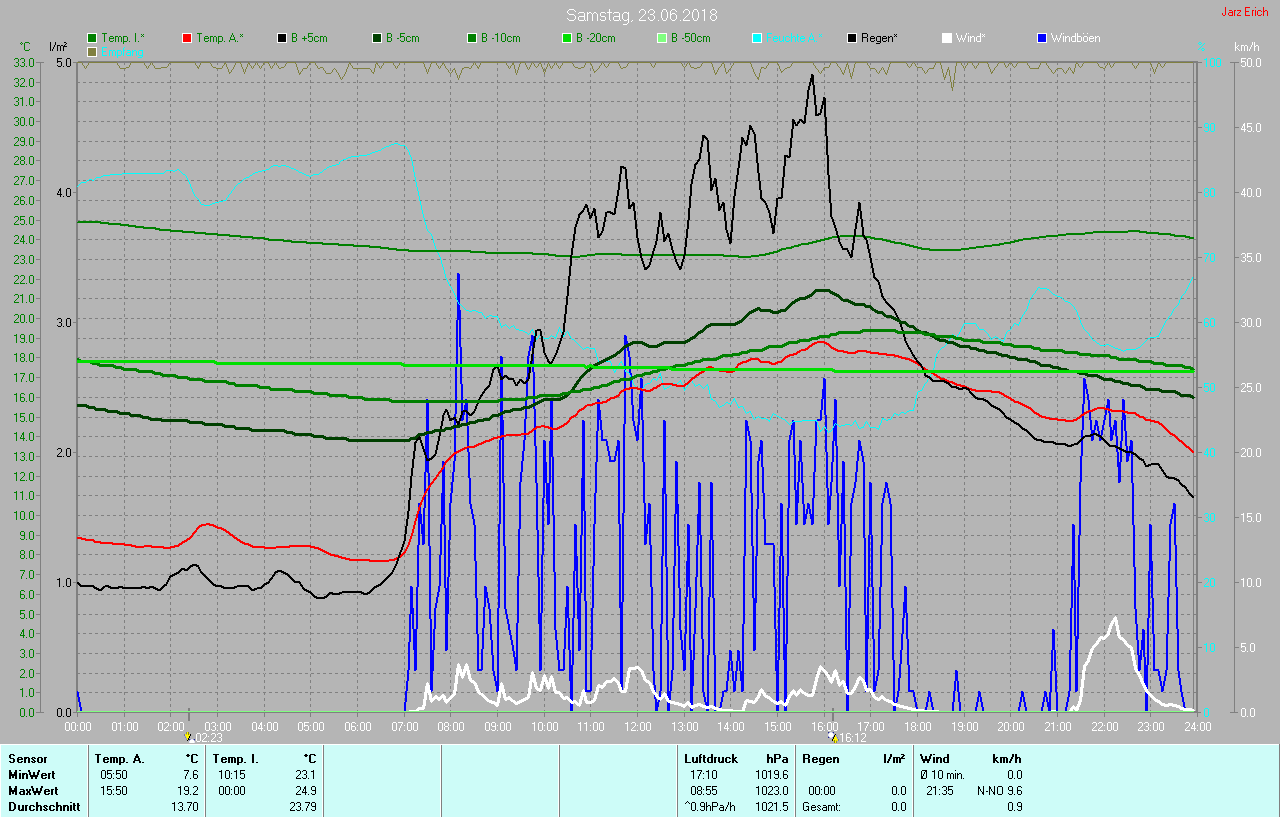
Task: Click the blue Windböen legend swatch
Action: coord(1042,38)
